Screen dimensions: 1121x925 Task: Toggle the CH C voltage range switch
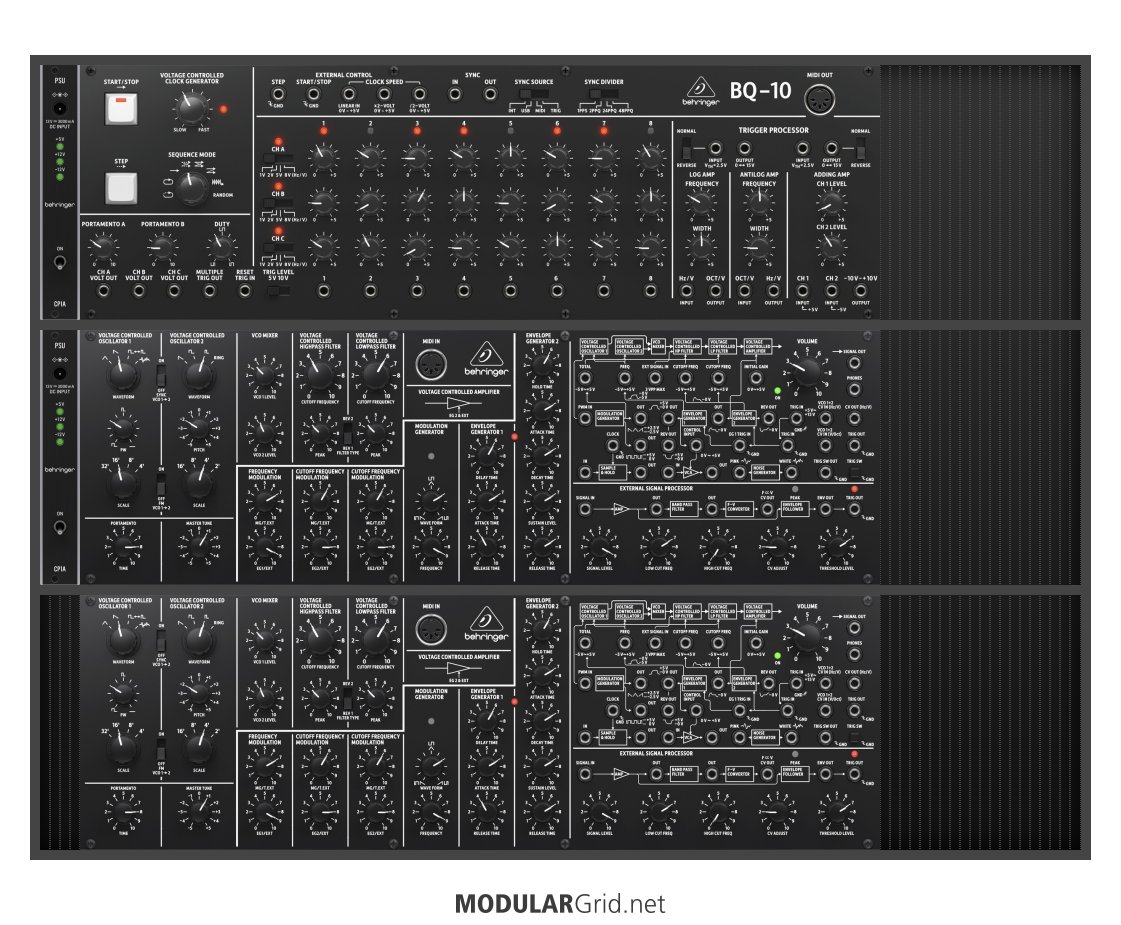[278, 249]
